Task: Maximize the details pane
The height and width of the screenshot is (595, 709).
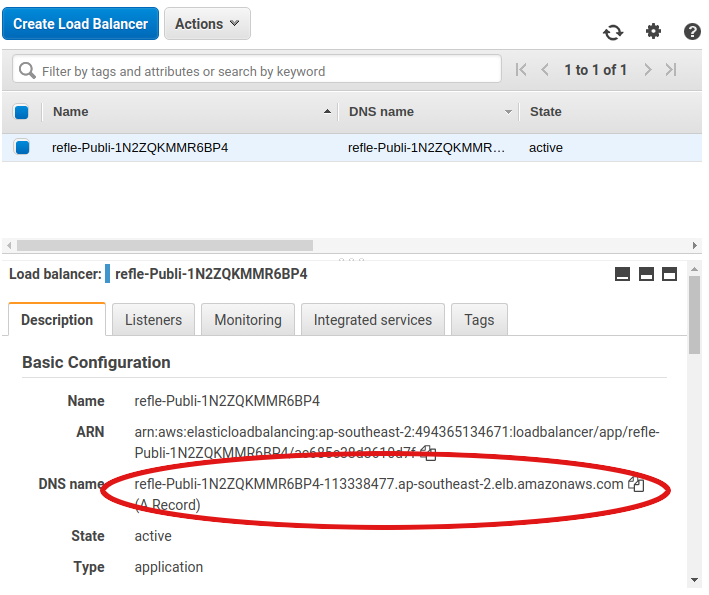Action: (x=669, y=274)
